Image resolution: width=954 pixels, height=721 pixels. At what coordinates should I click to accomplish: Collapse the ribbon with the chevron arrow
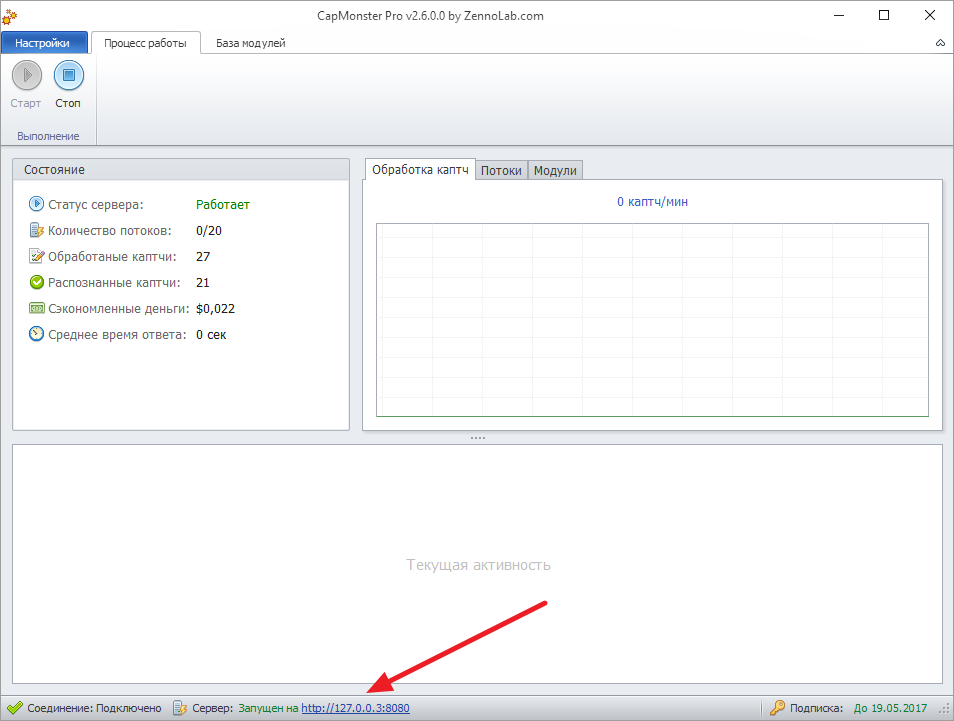click(x=940, y=43)
